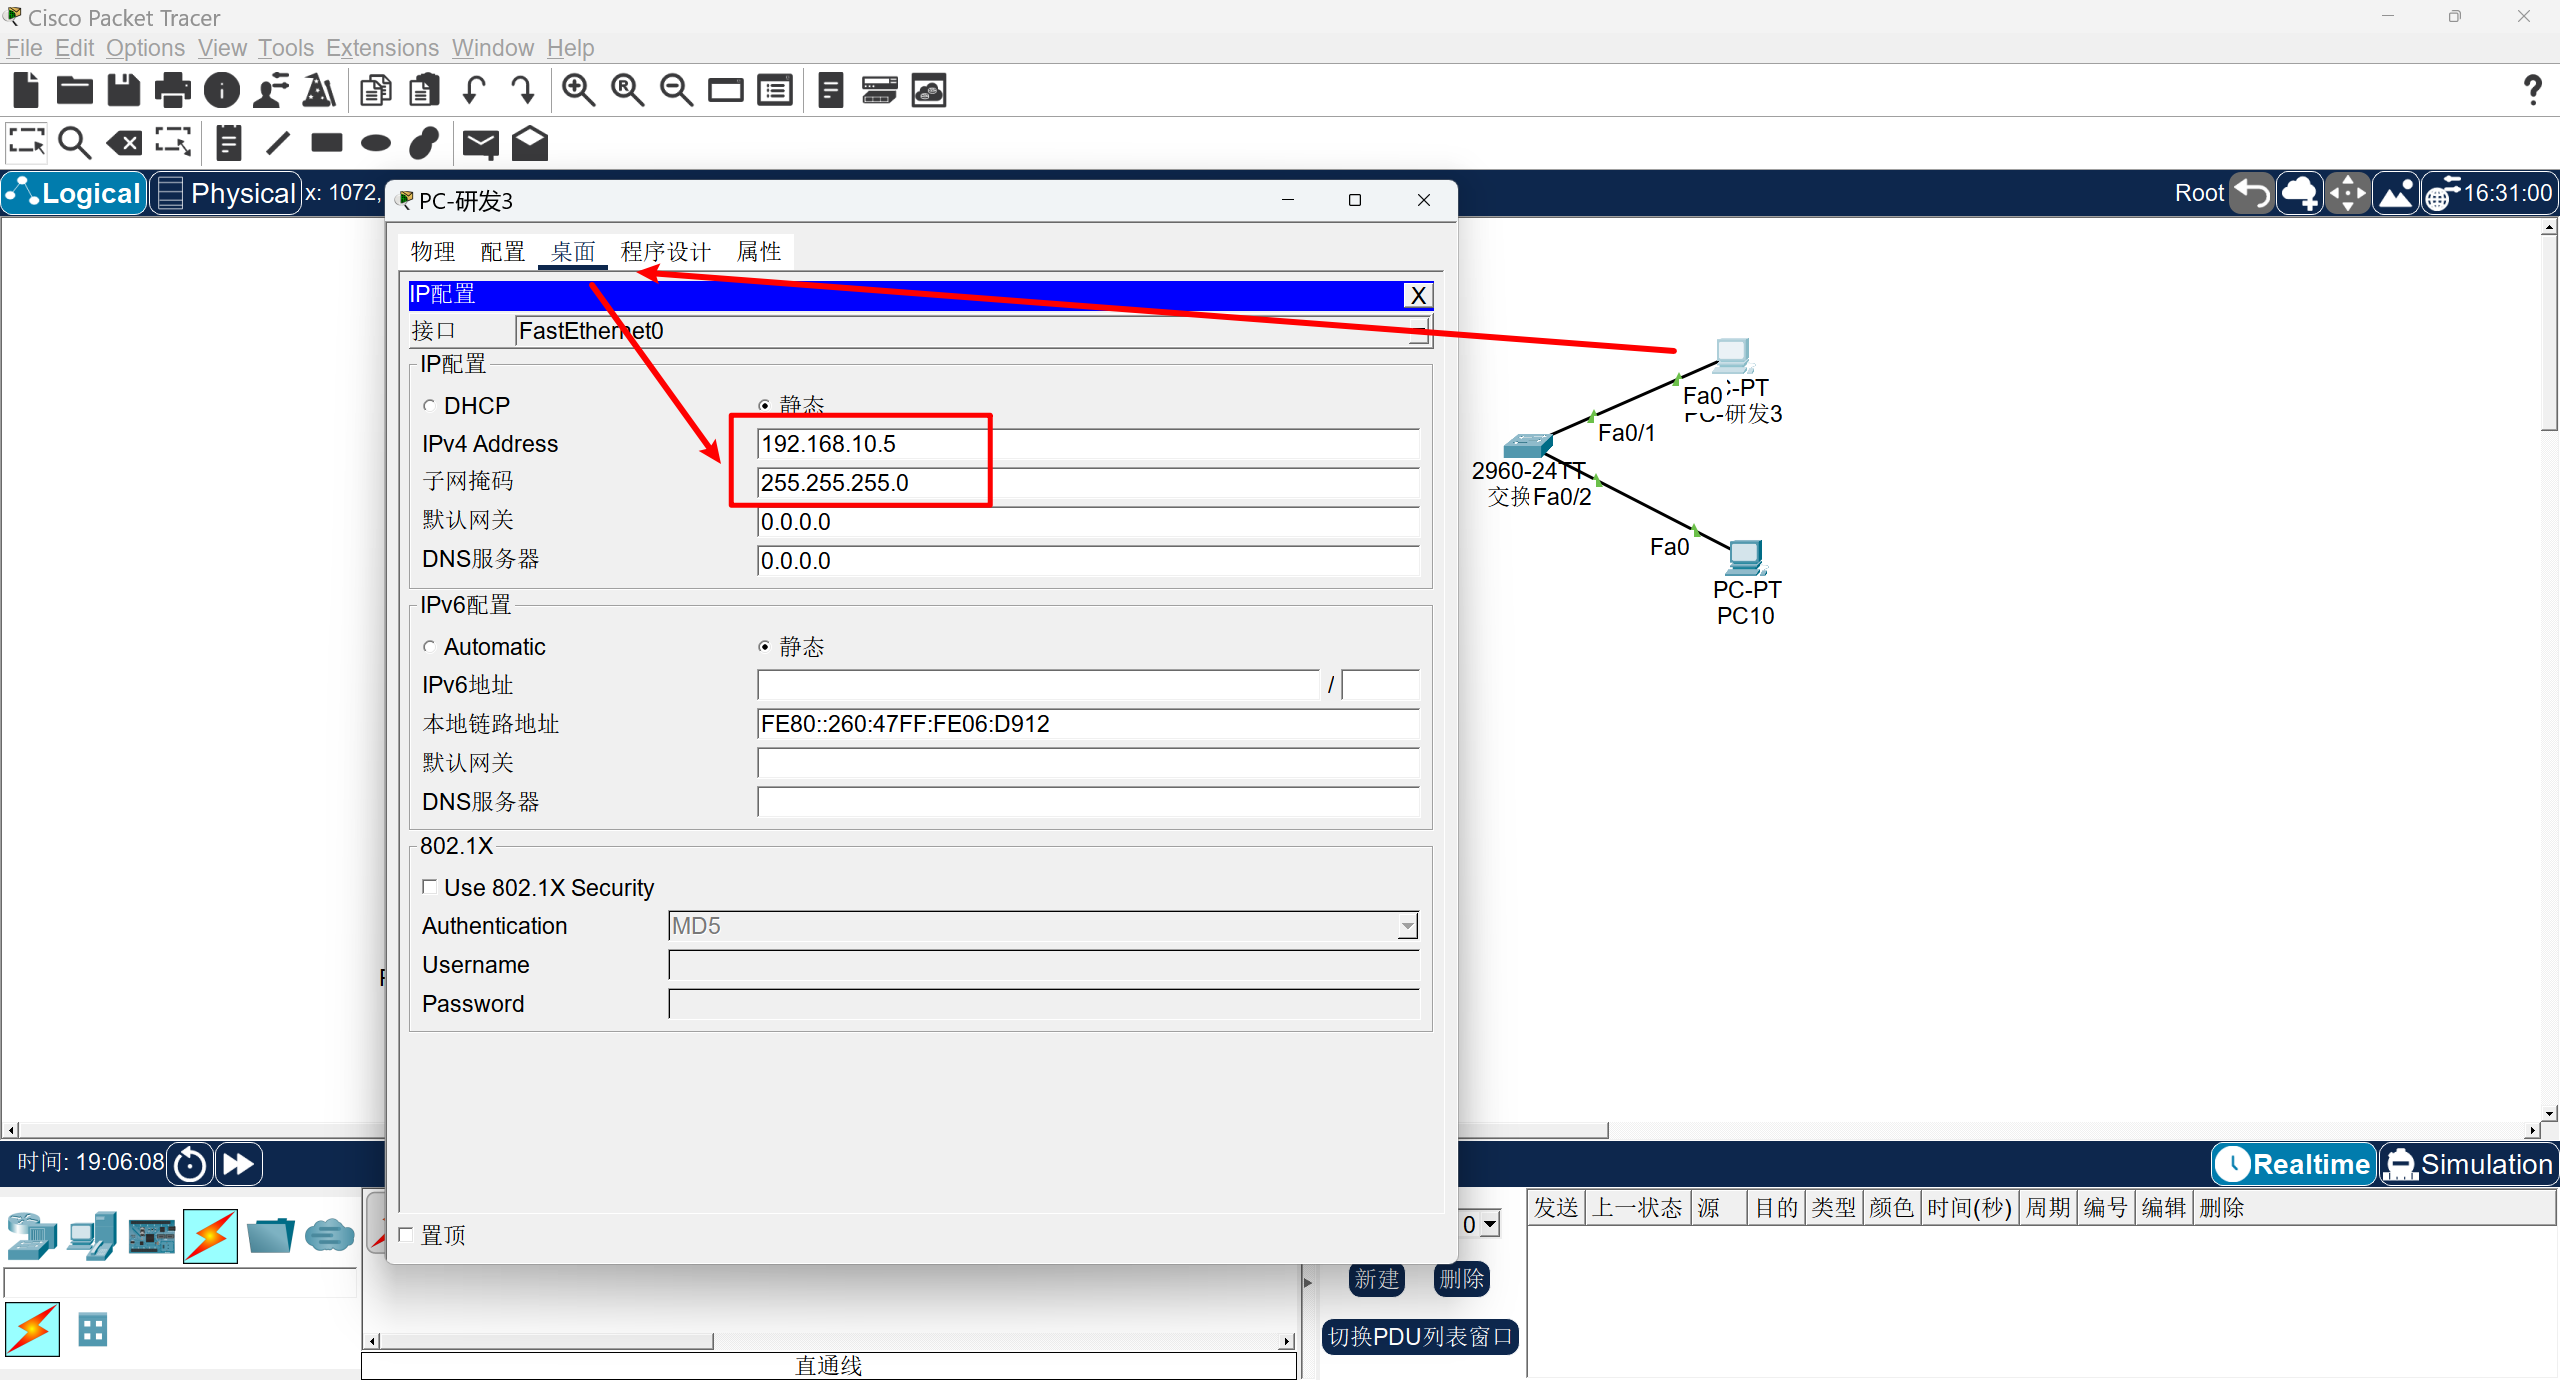Select the Draw Rectangle tool
Viewport: 2560px width, 1380px height.
[x=327, y=143]
